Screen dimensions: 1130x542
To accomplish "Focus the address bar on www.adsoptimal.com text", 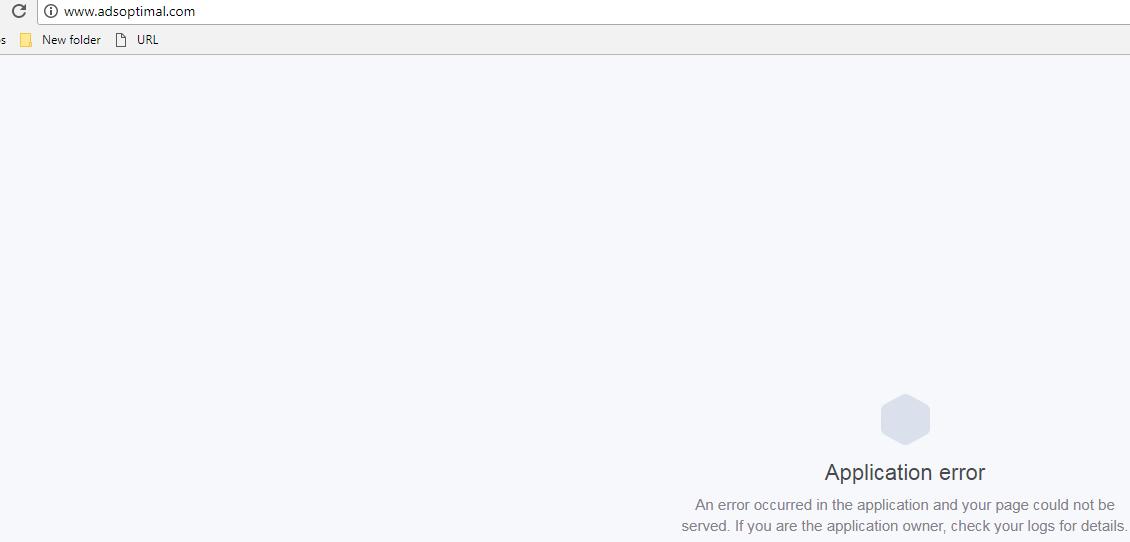I will click(x=129, y=12).
